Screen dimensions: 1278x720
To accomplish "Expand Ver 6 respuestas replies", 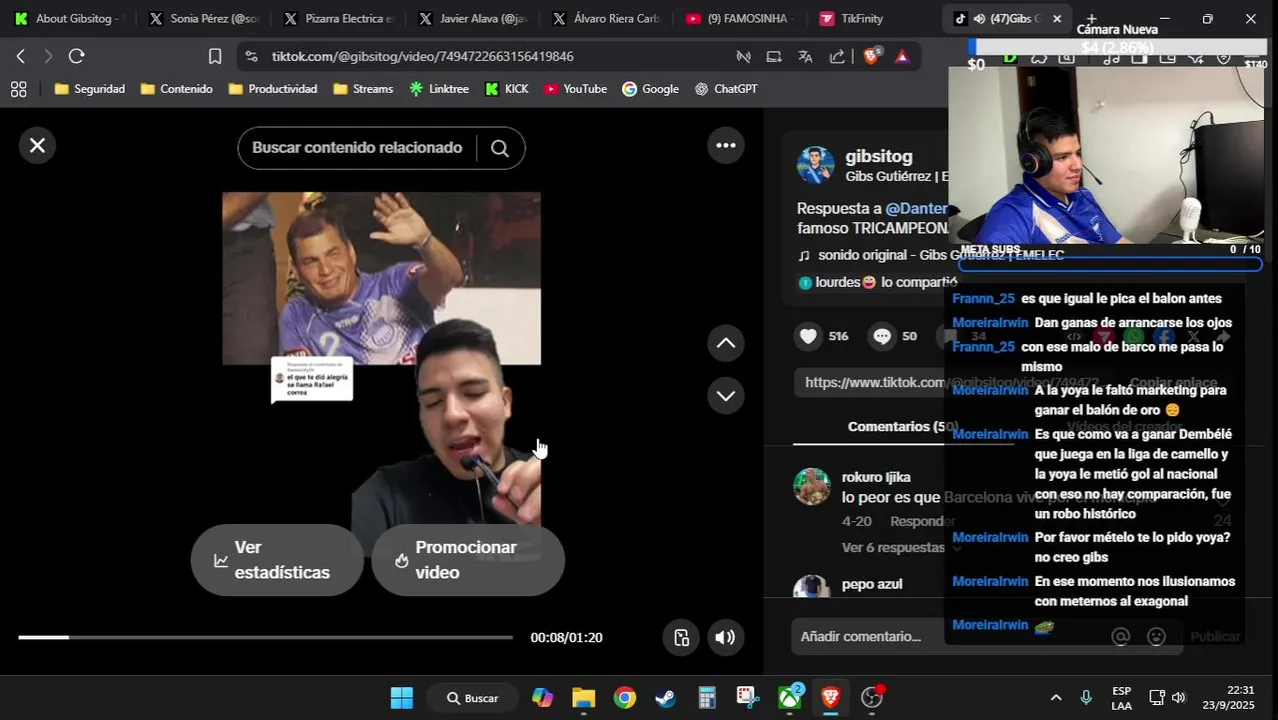I will coord(899,547).
